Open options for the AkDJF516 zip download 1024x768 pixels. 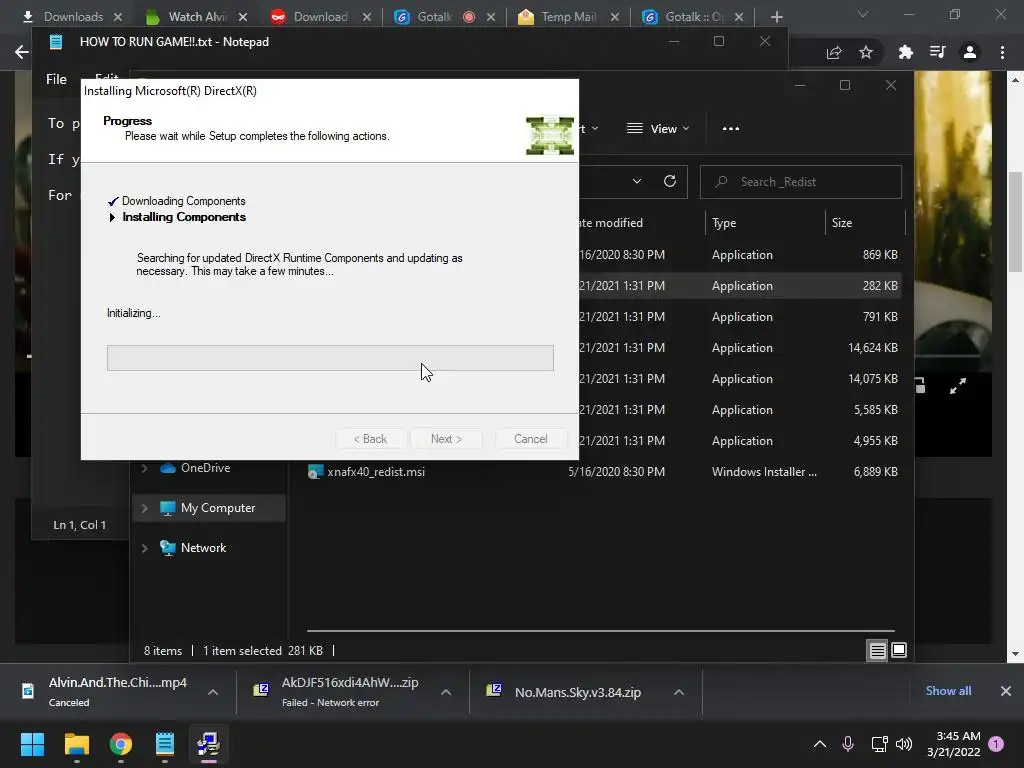click(x=446, y=692)
